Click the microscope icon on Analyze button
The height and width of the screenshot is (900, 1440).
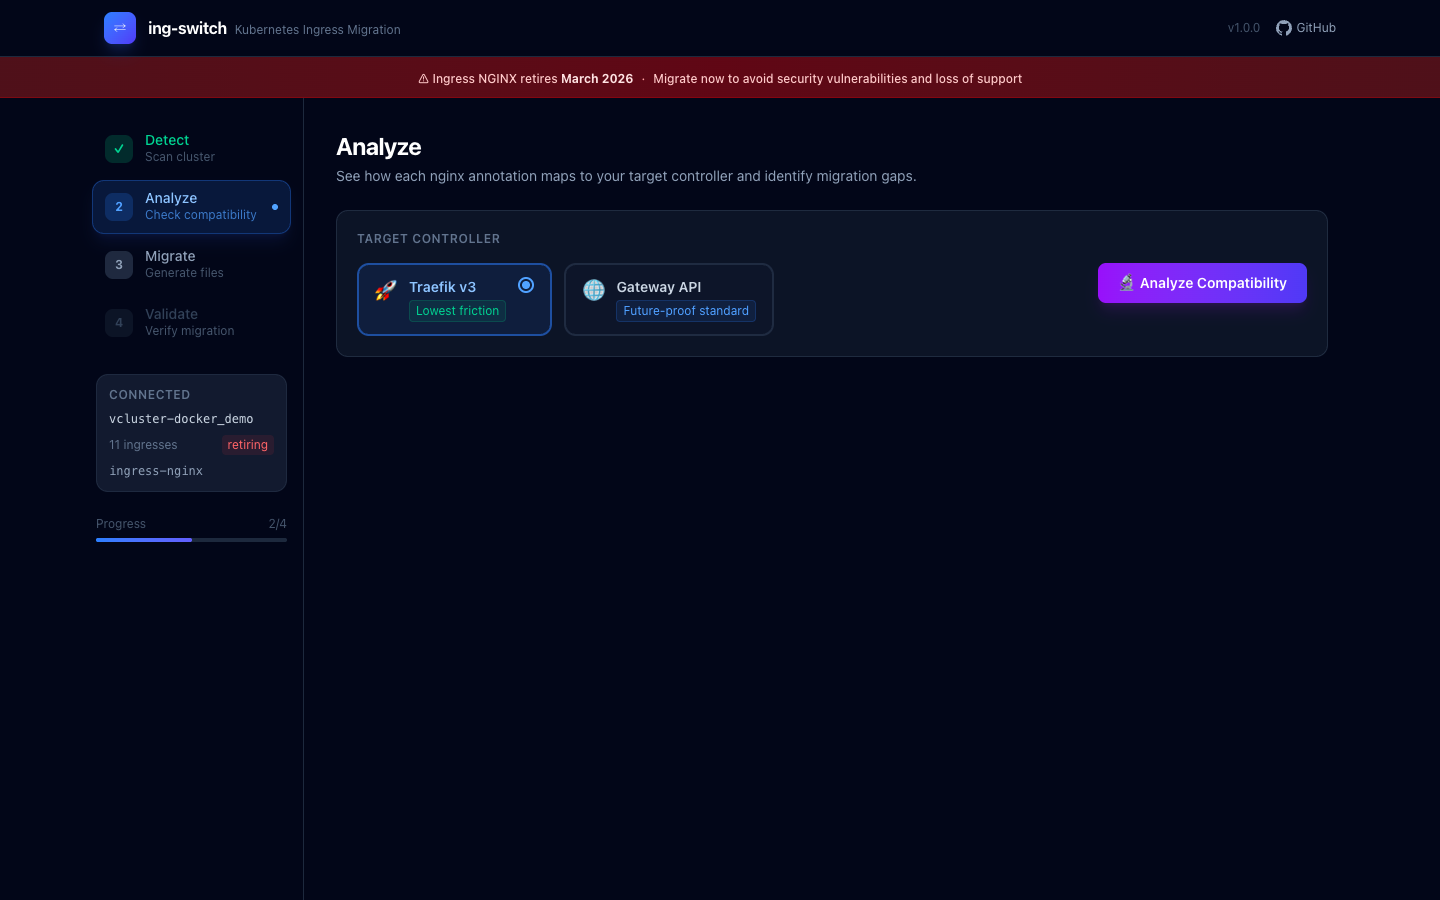point(1127,283)
